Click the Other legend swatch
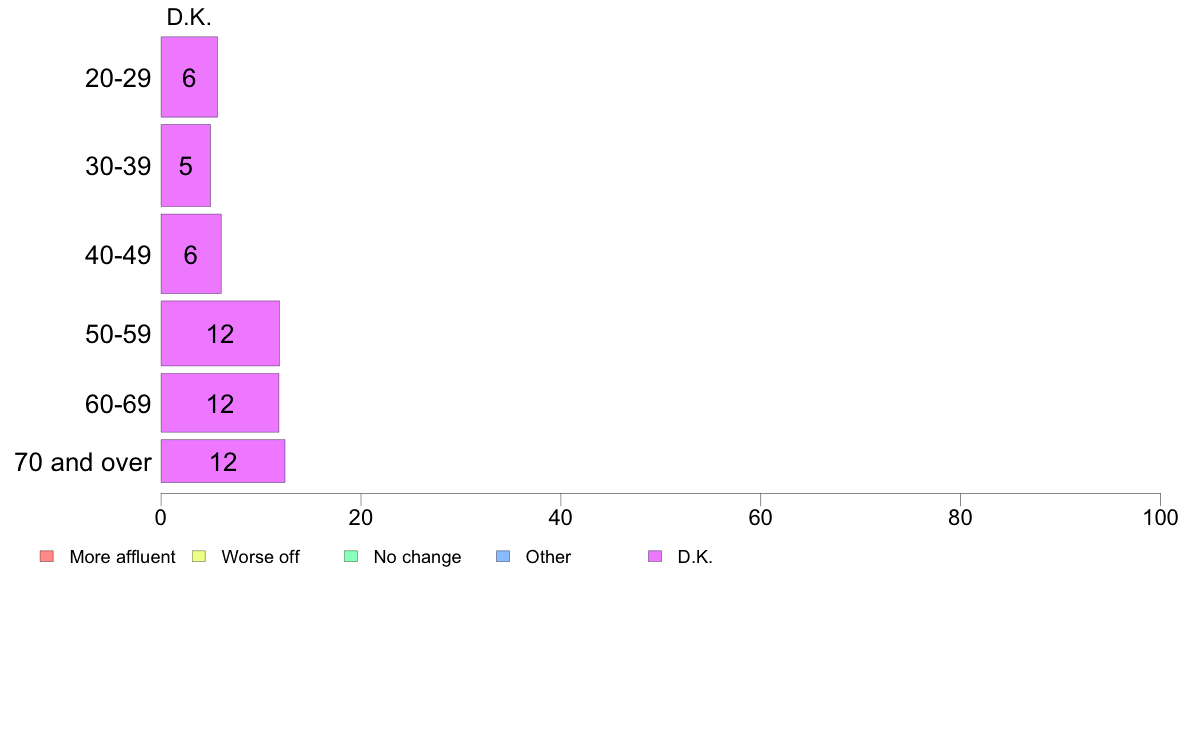 pos(503,556)
